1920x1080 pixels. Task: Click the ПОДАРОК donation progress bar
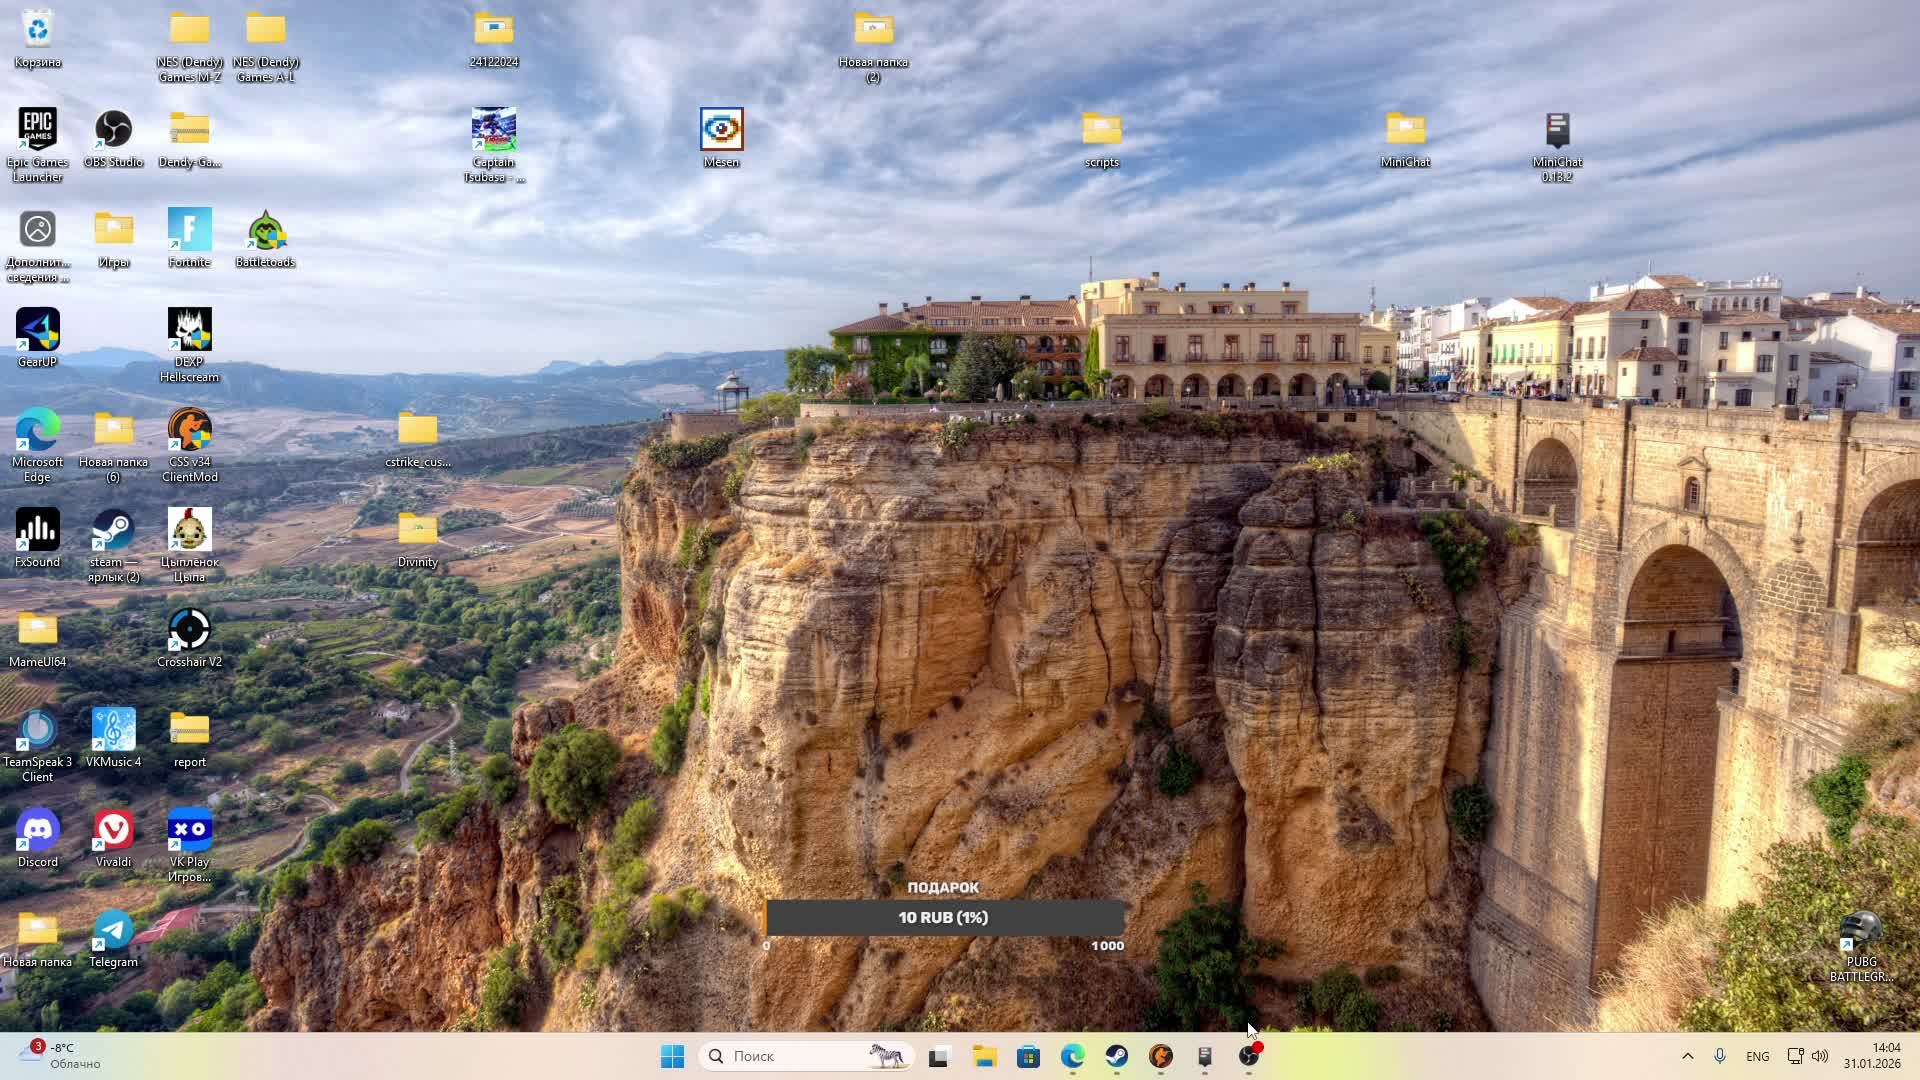coord(944,917)
